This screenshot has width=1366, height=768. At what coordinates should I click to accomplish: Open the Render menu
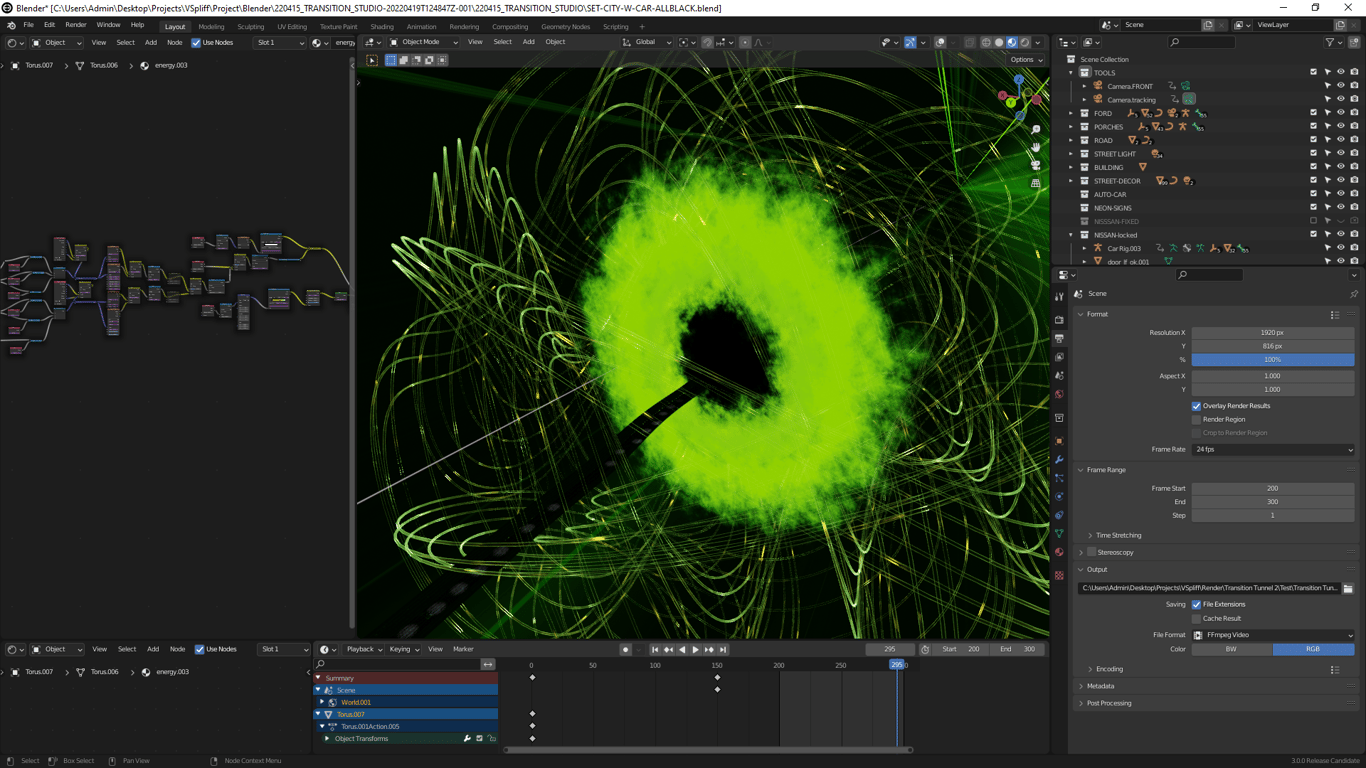coord(75,25)
